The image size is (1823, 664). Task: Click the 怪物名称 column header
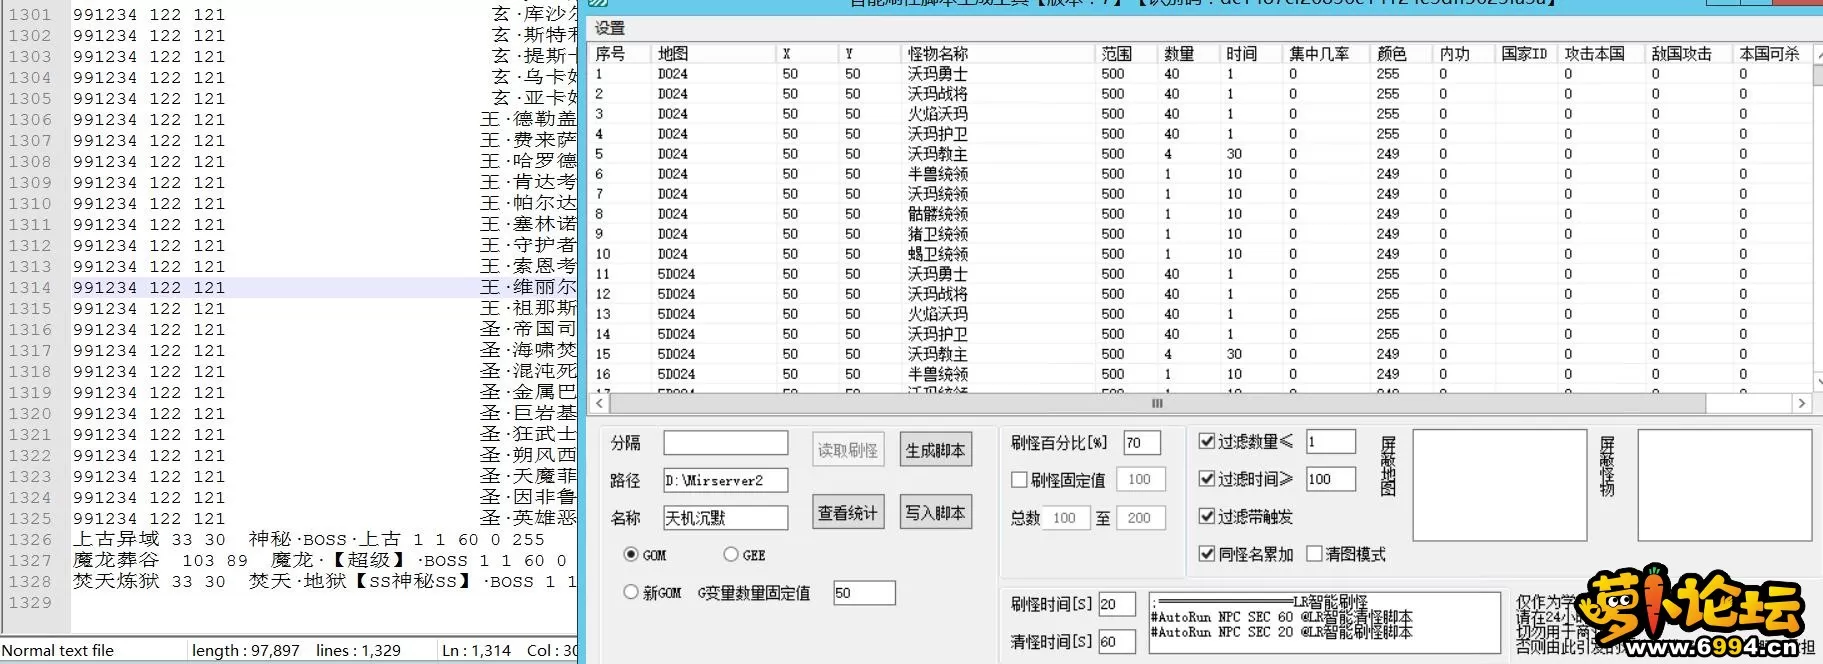click(999, 54)
